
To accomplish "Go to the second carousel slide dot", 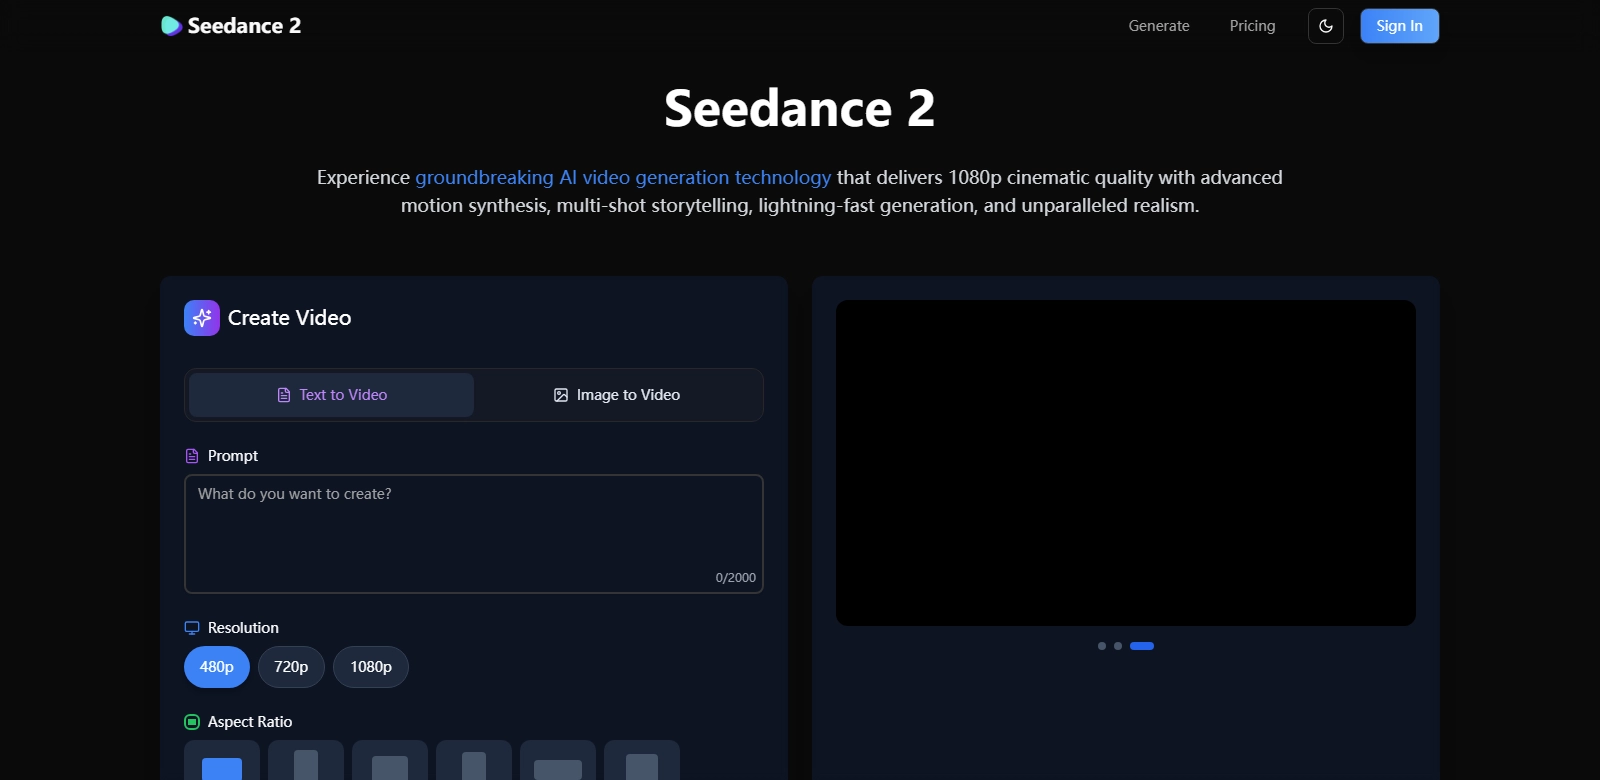I will pyautogui.click(x=1118, y=646).
